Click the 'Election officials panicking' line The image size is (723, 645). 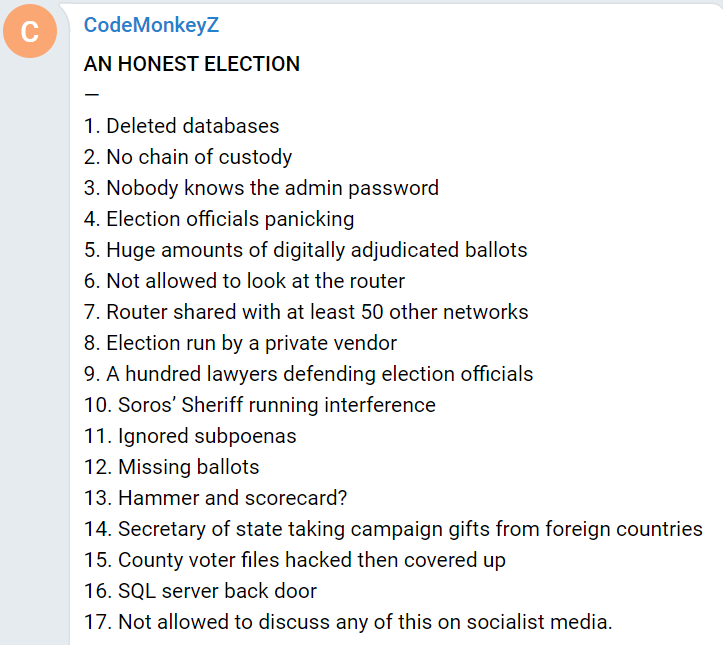coord(219,219)
